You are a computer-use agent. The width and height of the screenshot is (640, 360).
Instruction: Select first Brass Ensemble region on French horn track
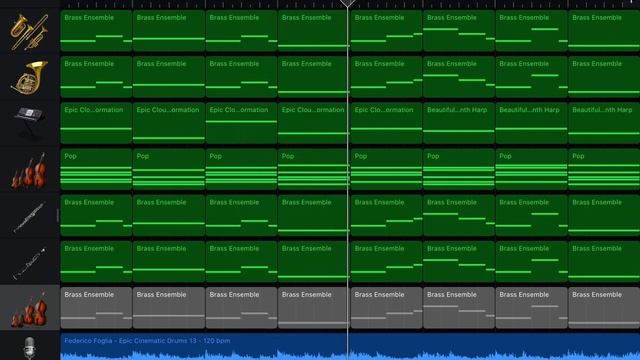96,77
